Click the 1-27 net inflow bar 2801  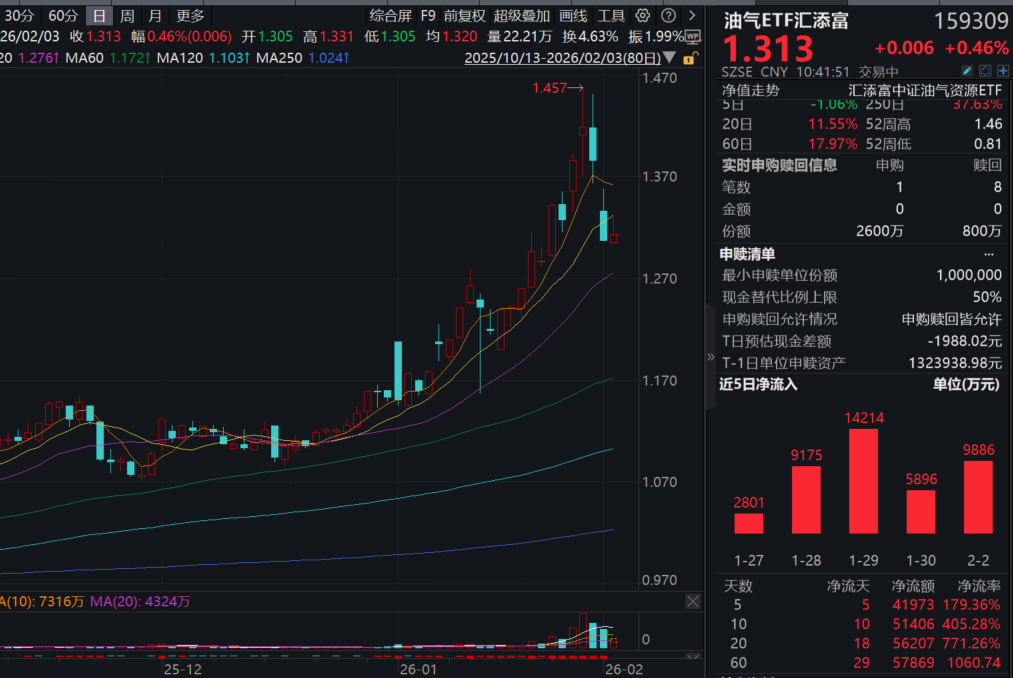[749, 524]
